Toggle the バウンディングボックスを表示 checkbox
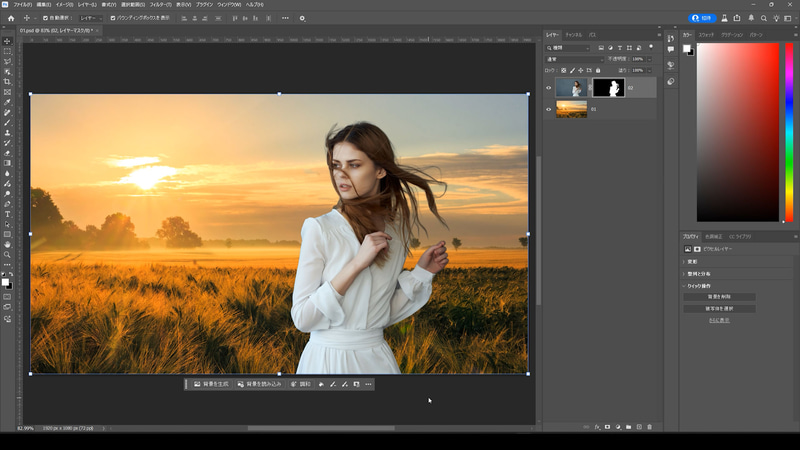Image resolution: width=800 pixels, height=450 pixels. pos(112,18)
